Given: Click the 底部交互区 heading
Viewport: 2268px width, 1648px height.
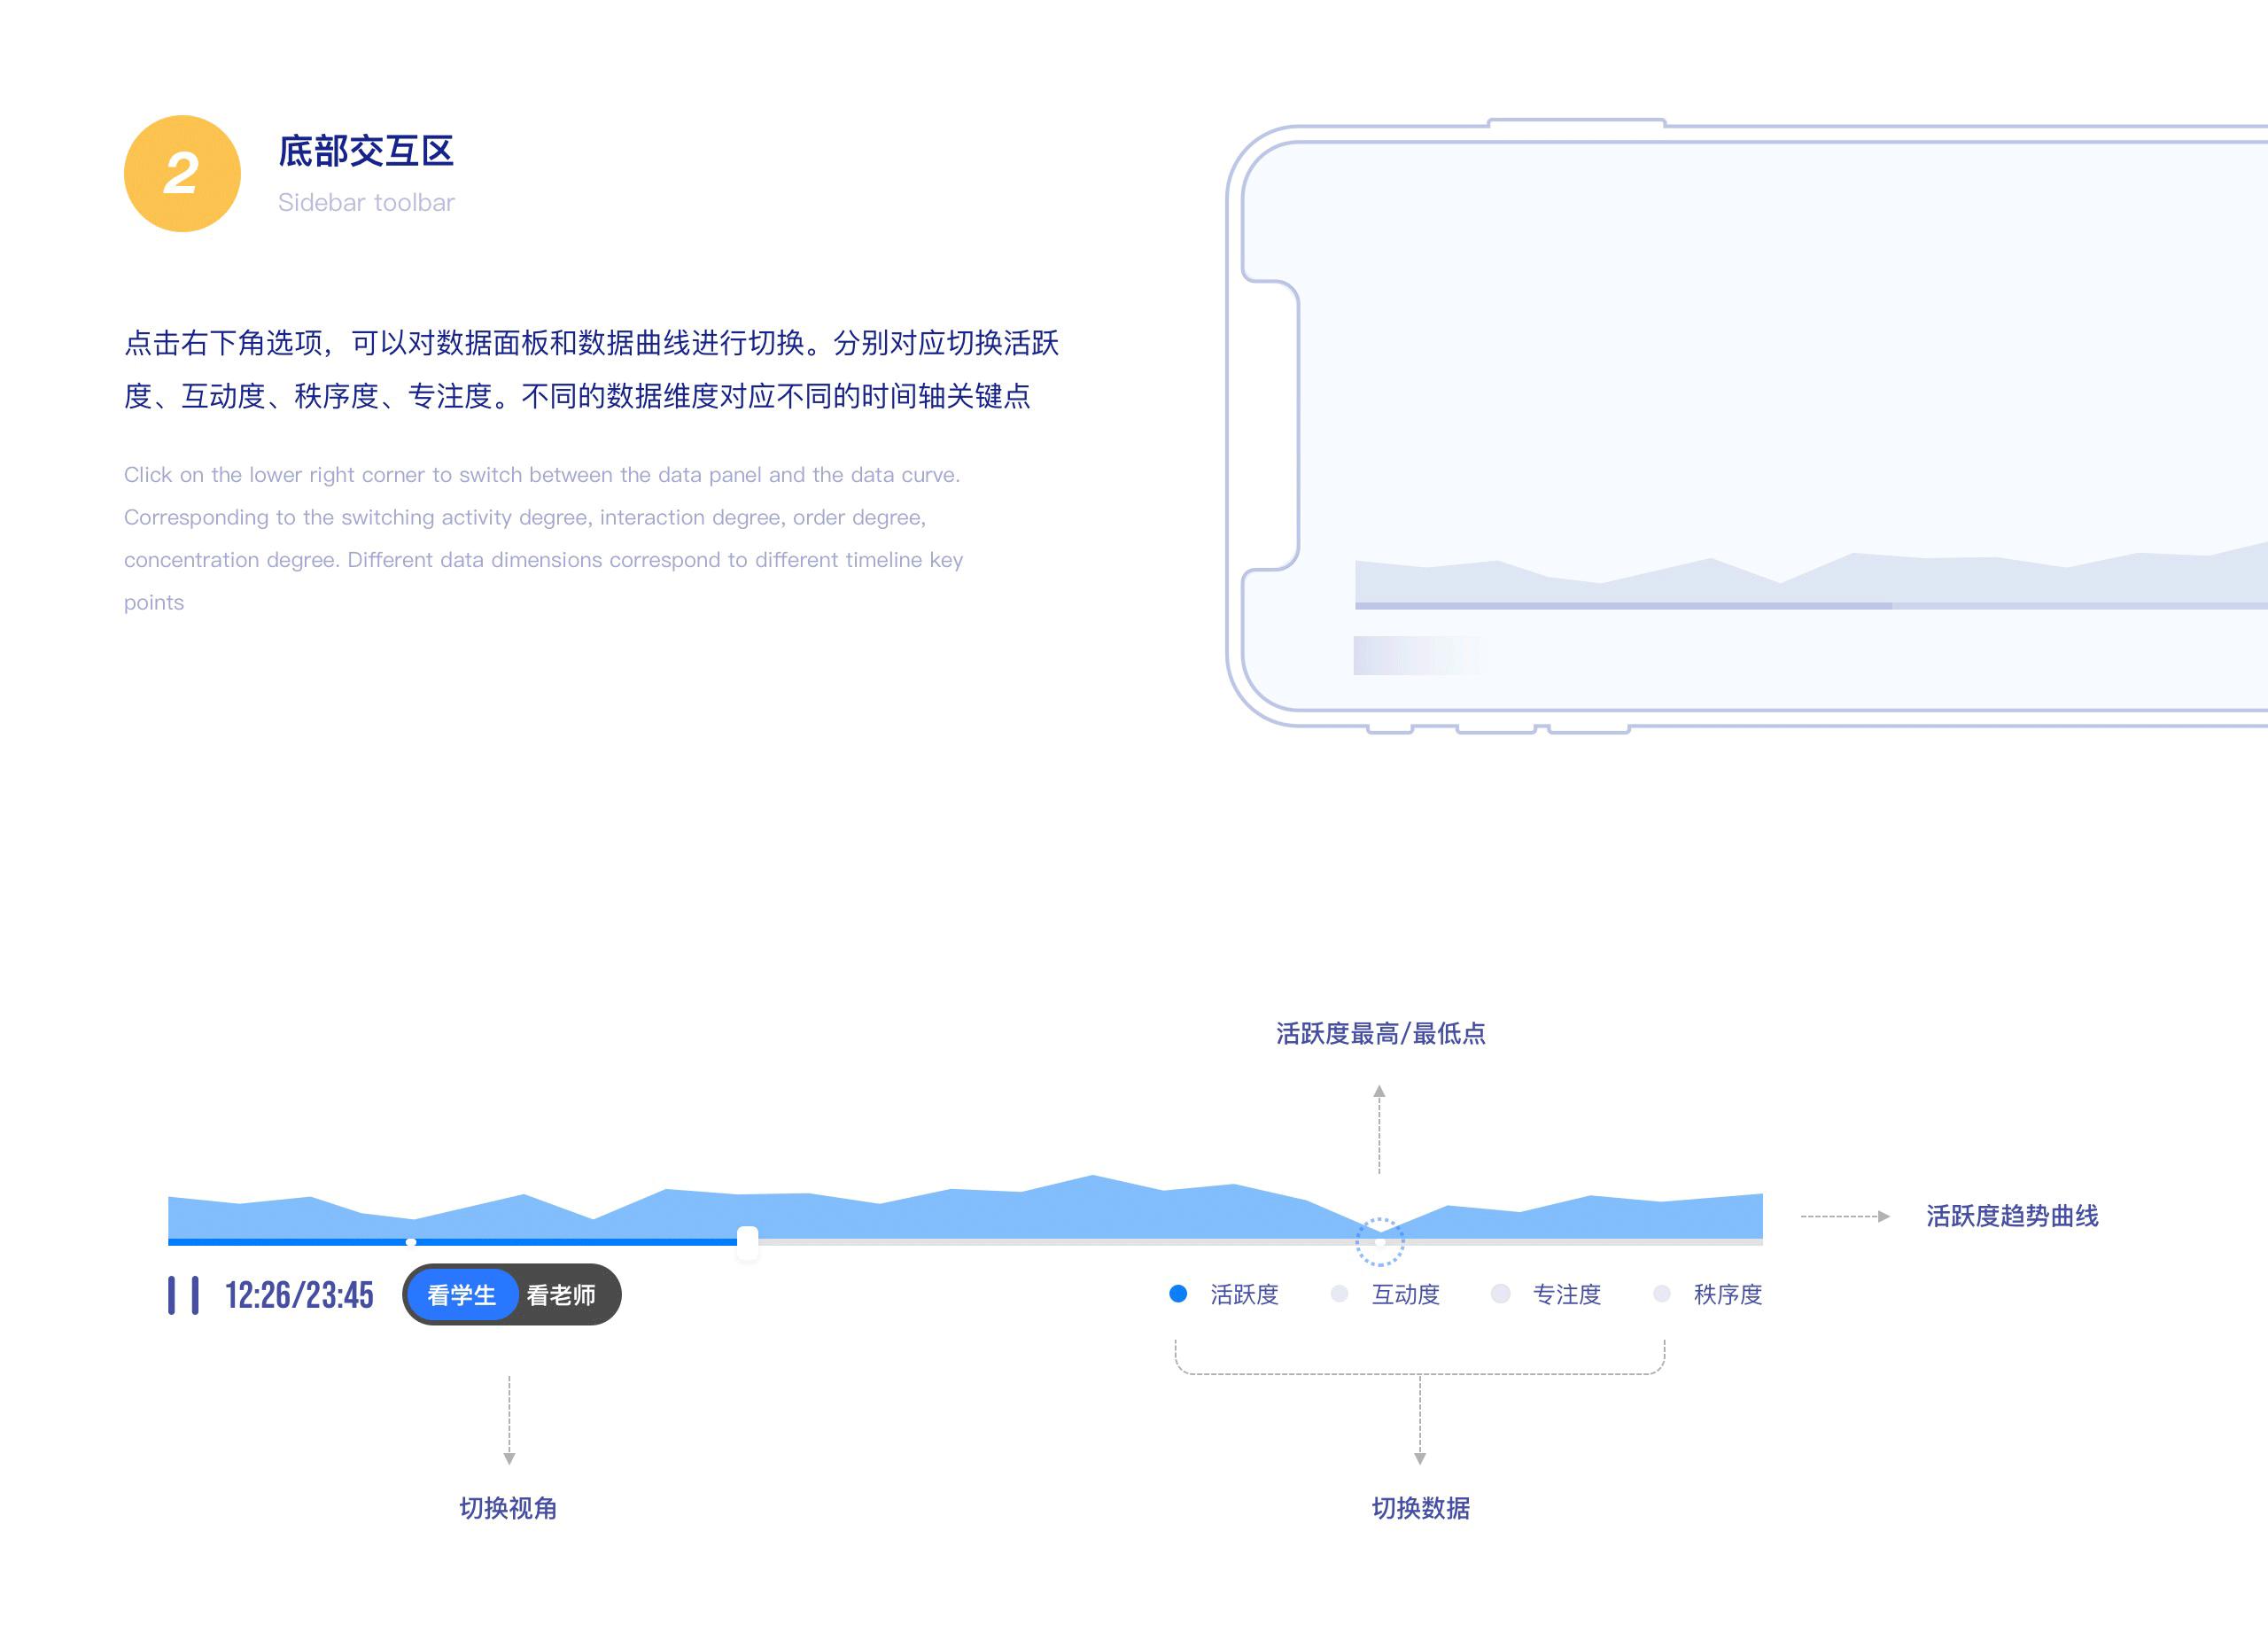Looking at the screenshot, I should [366, 151].
